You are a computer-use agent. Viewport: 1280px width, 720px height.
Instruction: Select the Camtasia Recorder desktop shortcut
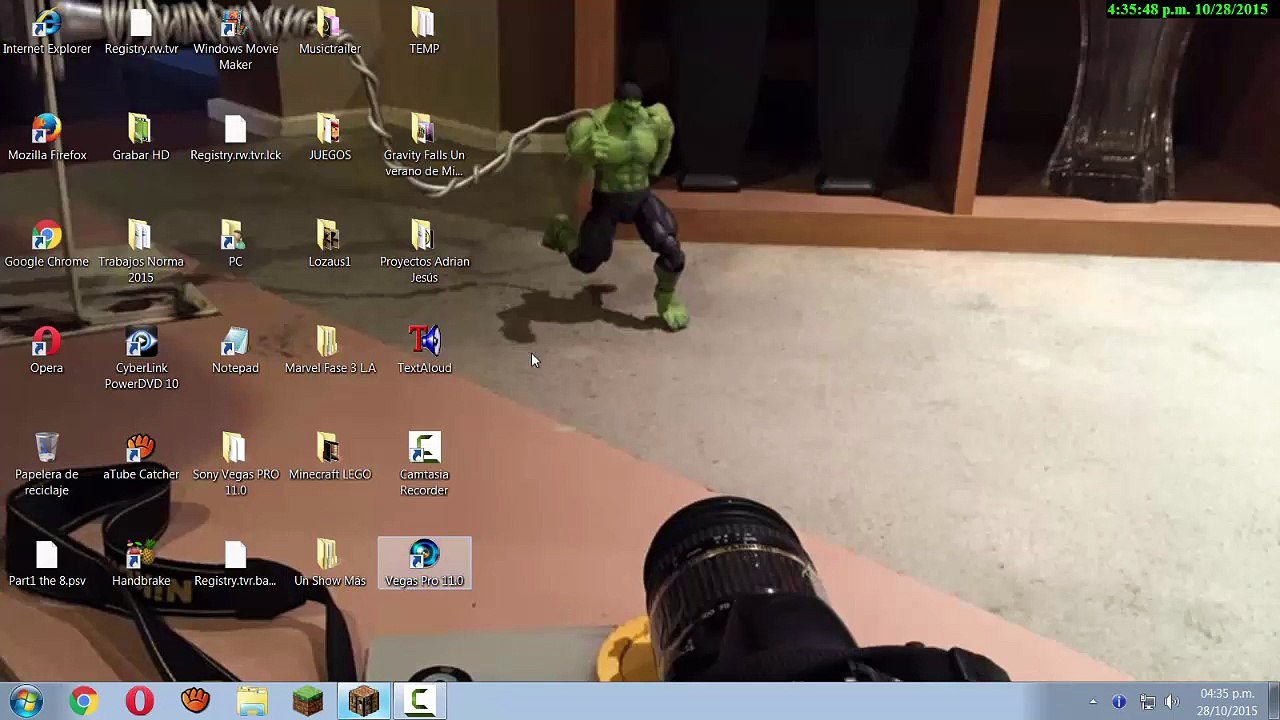pyautogui.click(x=424, y=464)
